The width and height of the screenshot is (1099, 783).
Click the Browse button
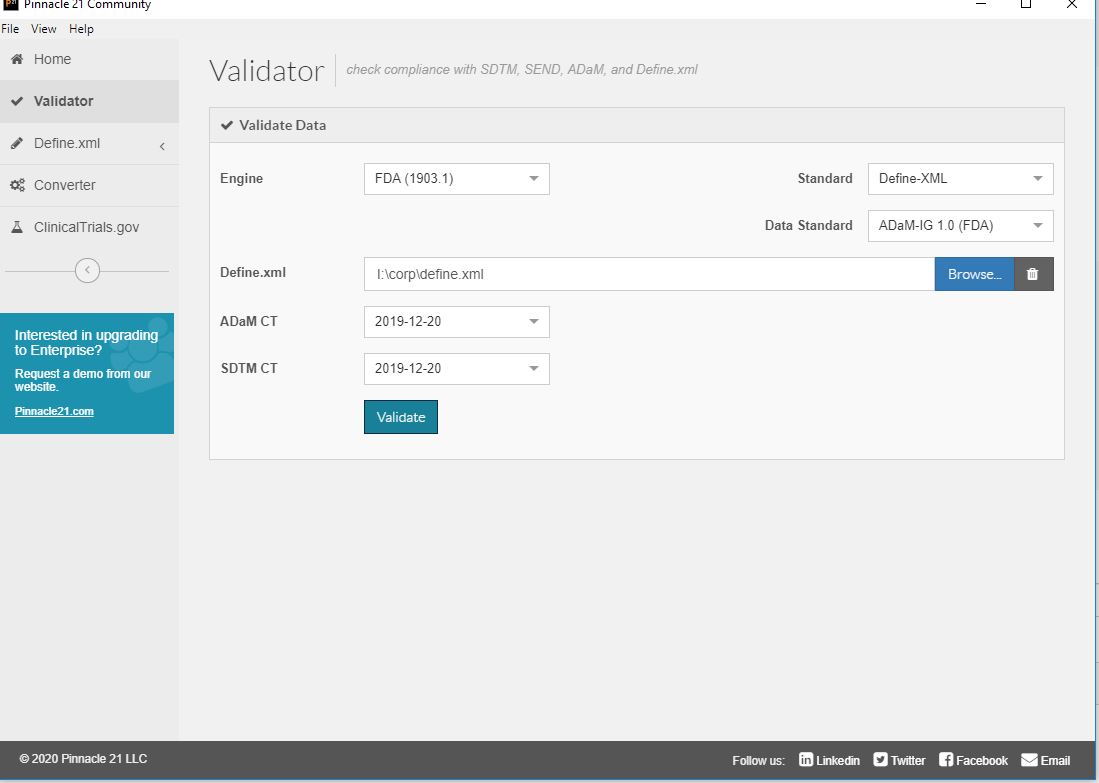click(x=974, y=274)
